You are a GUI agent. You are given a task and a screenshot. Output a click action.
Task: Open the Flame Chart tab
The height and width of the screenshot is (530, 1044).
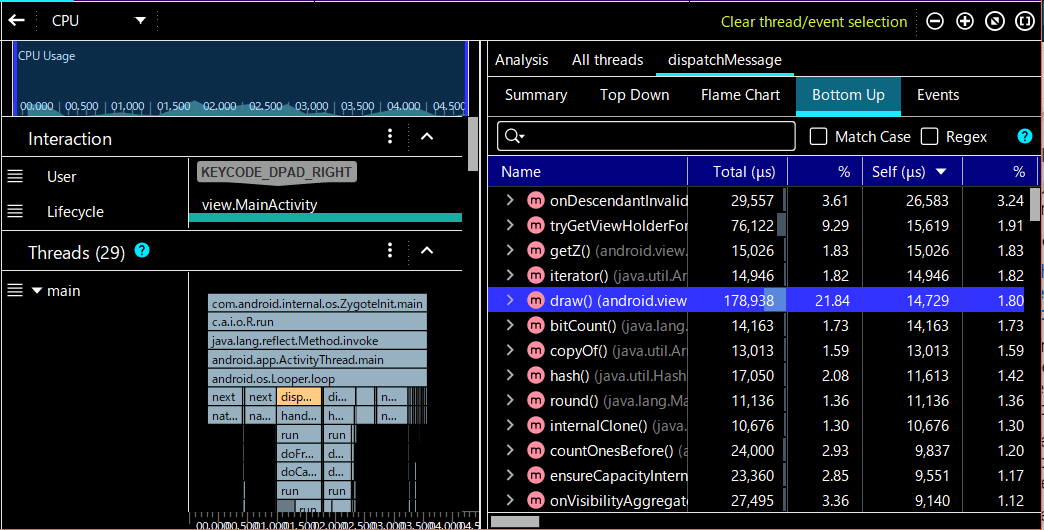[740, 95]
